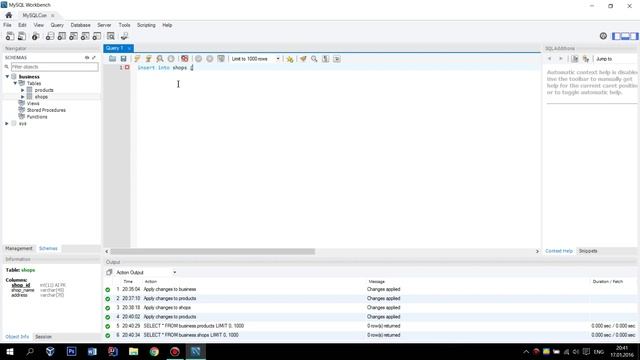Select the Object Info tab

click(17, 337)
